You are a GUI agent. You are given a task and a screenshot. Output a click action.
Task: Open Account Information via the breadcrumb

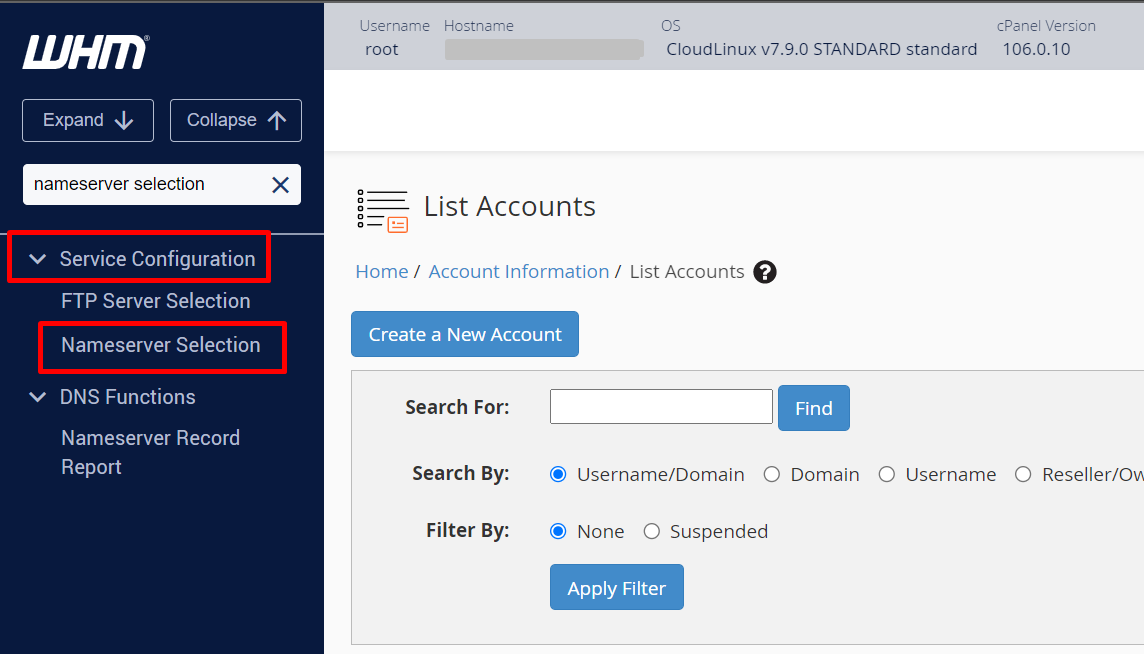click(518, 271)
